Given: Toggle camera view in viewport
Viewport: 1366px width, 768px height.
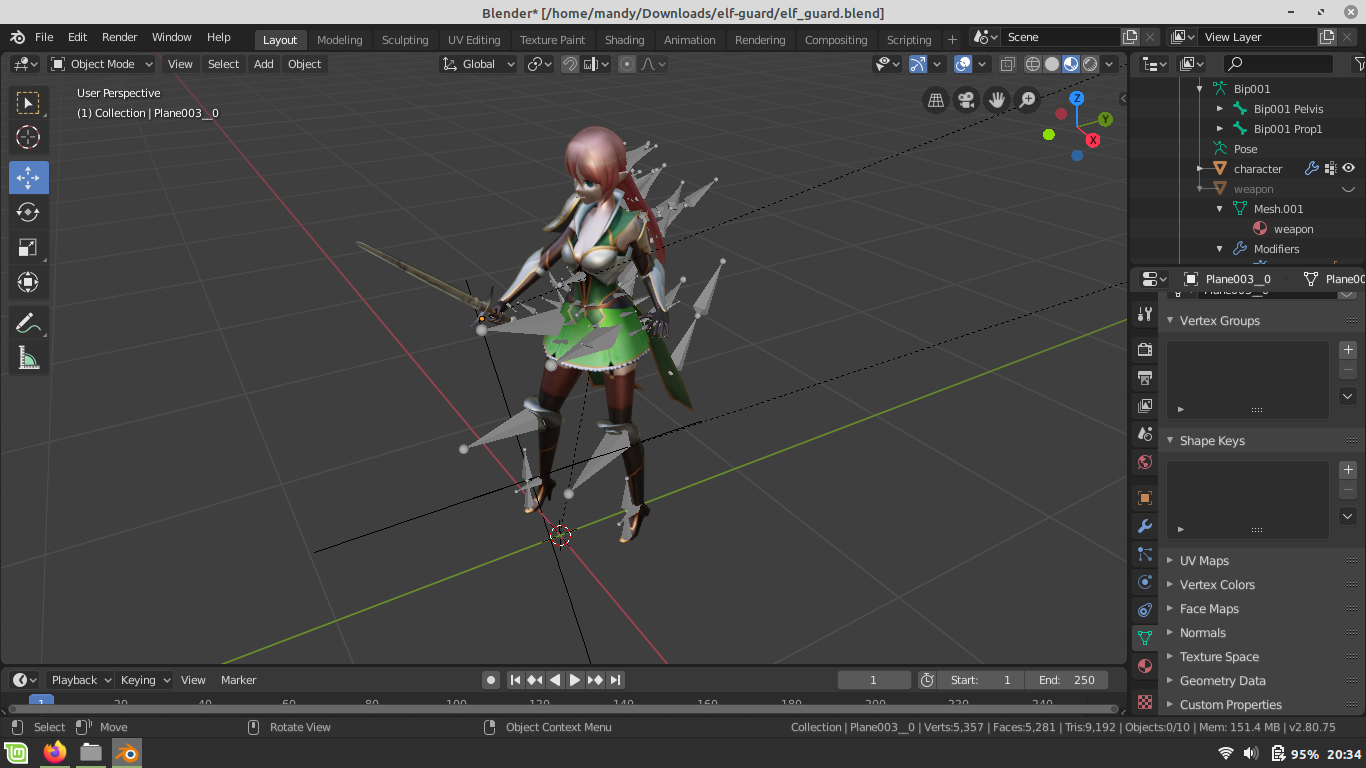Looking at the screenshot, I should coord(966,99).
